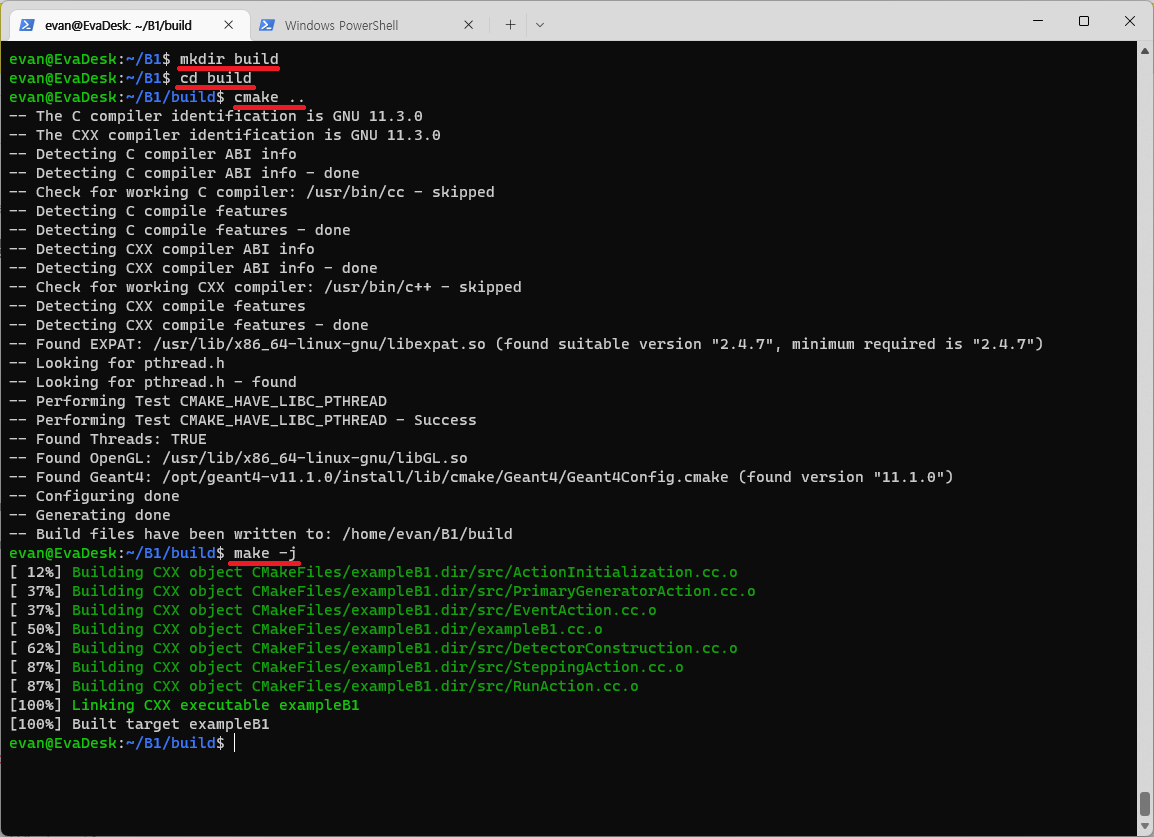Click the underlined 'cmake ..' command
Screen dimensions: 1154x837
click(x=269, y=97)
